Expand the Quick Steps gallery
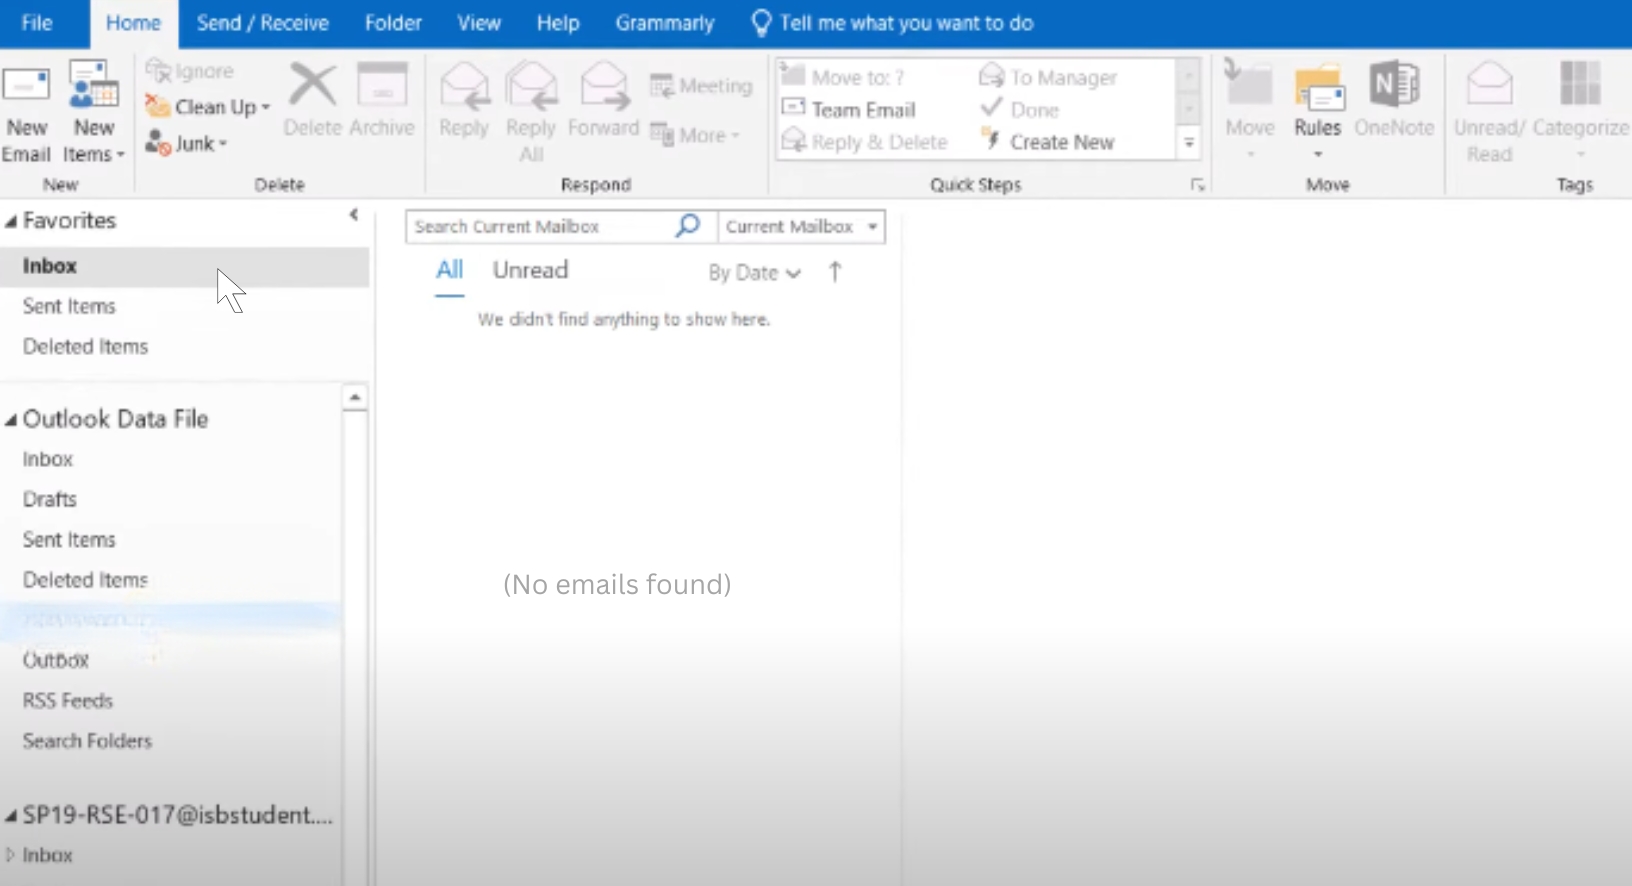 [1189, 143]
